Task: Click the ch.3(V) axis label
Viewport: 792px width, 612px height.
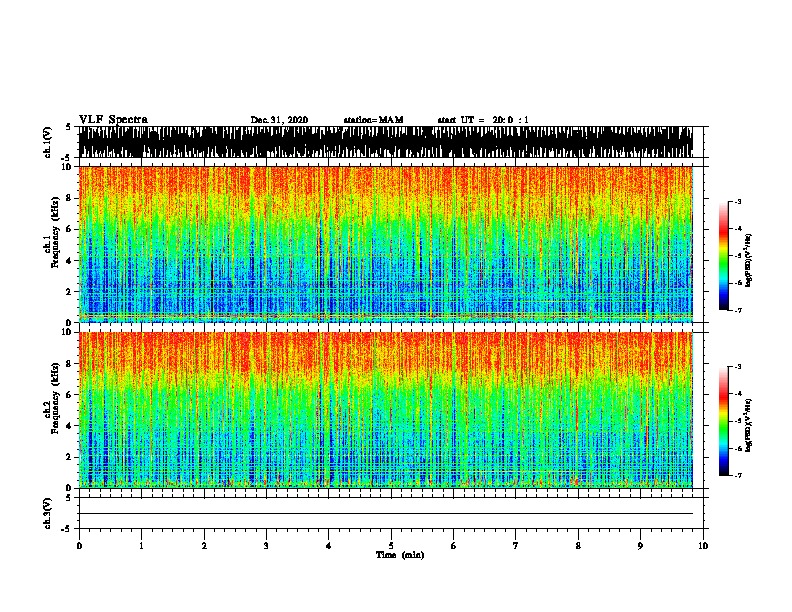Action: (48, 513)
